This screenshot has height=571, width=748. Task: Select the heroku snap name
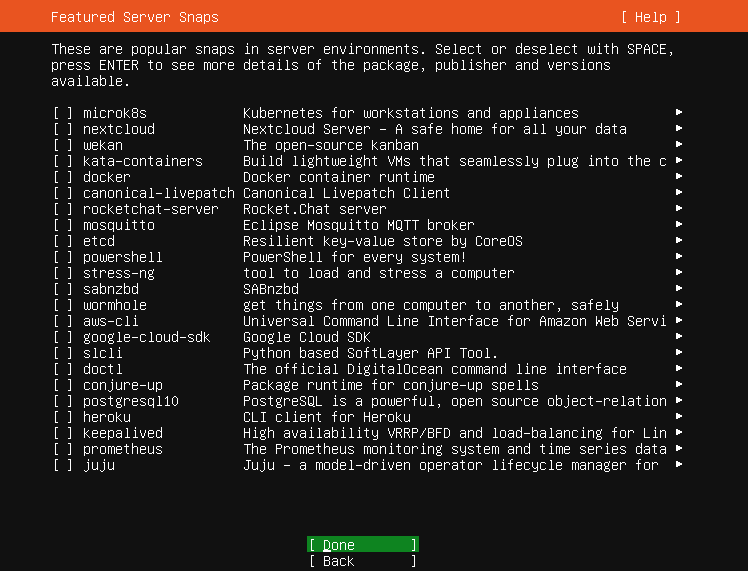pyautogui.click(x=106, y=417)
